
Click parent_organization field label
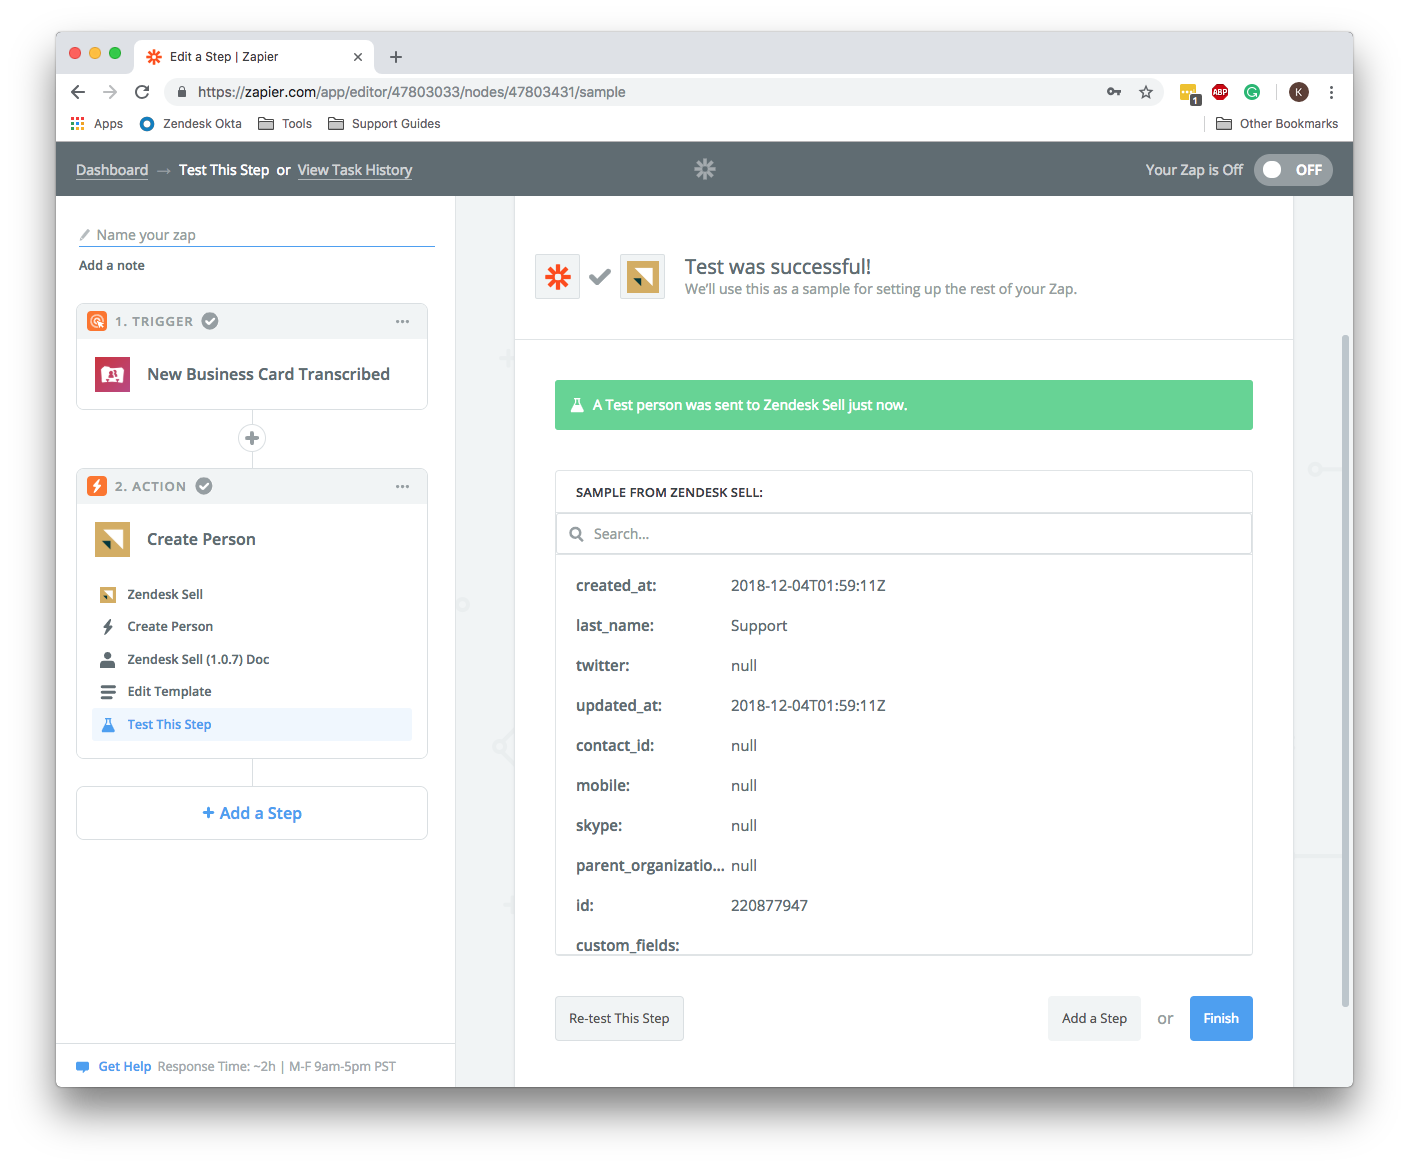click(x=650, y=866)
